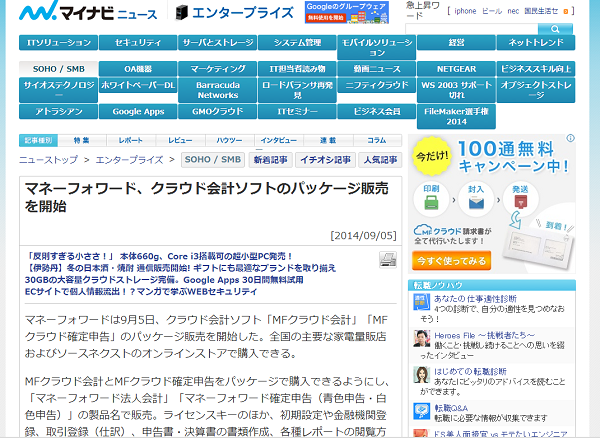Open the FileMaker選手権 2014 section

tap(457, 116)
